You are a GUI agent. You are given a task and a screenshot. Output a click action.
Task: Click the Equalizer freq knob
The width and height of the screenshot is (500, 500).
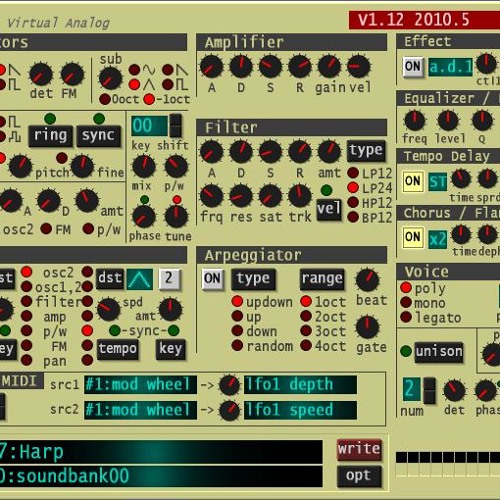point(415,120)
